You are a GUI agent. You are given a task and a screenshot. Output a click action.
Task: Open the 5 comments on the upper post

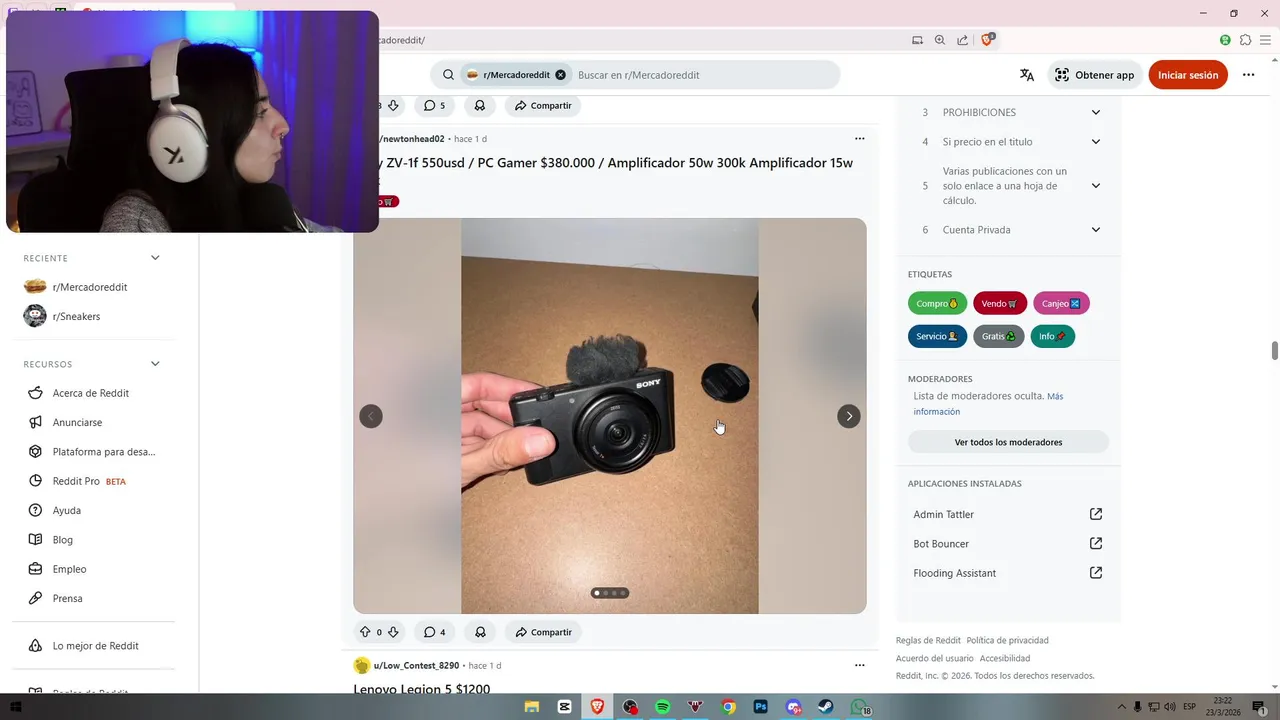[x=434, y=105]
